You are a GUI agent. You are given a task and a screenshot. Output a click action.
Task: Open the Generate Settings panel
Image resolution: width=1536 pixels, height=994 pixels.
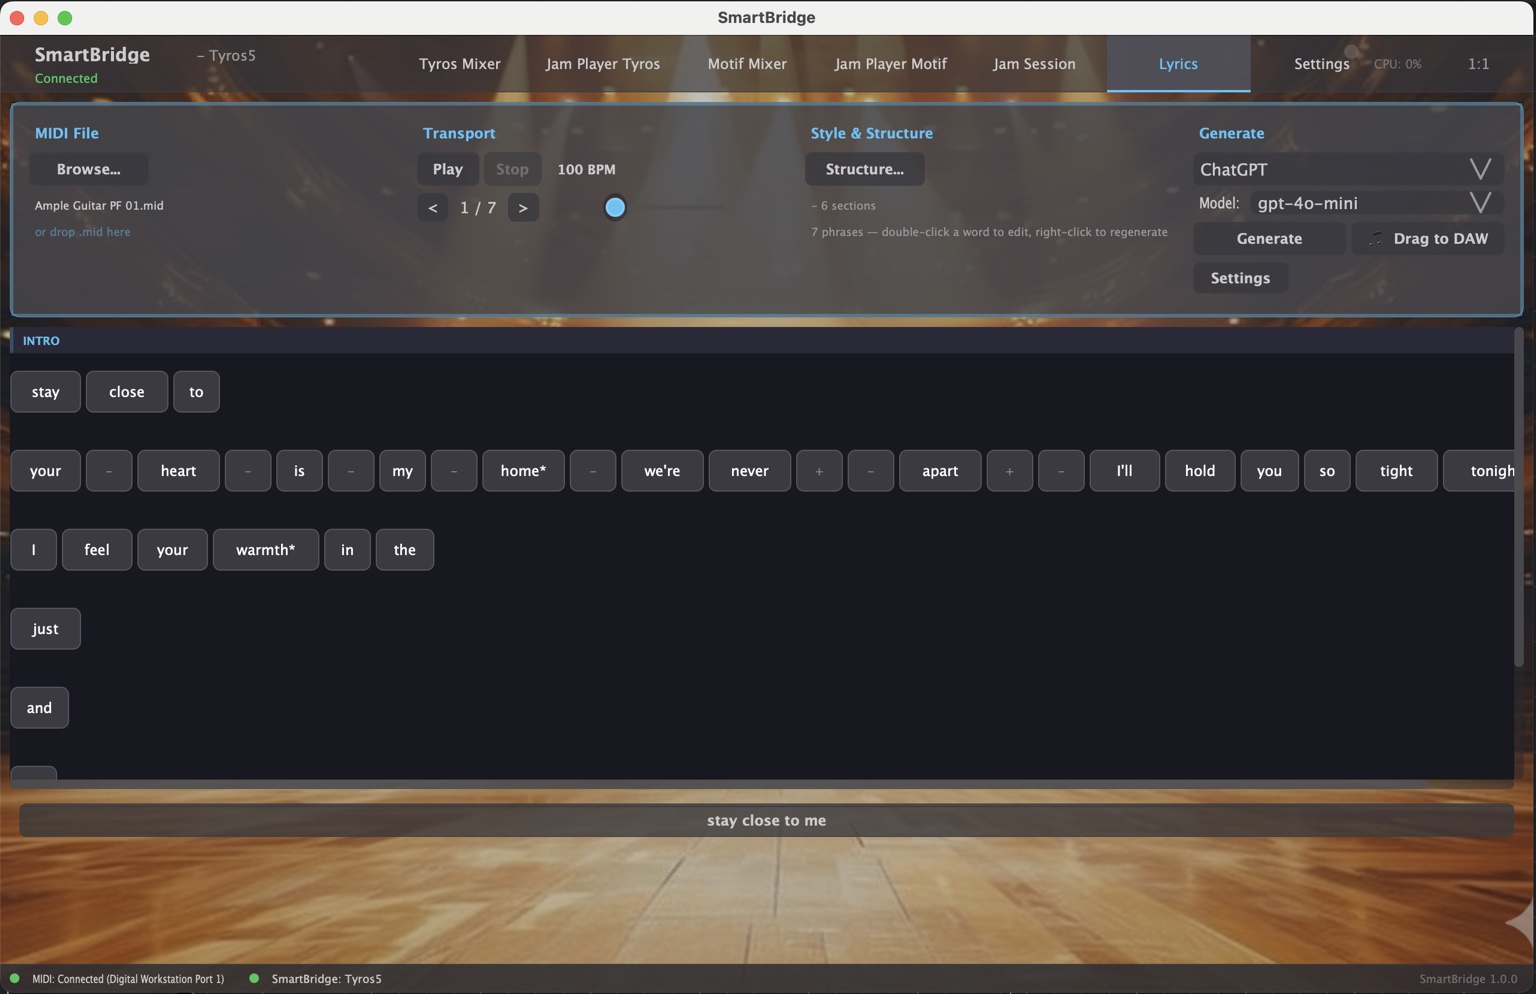[1240, 277]
